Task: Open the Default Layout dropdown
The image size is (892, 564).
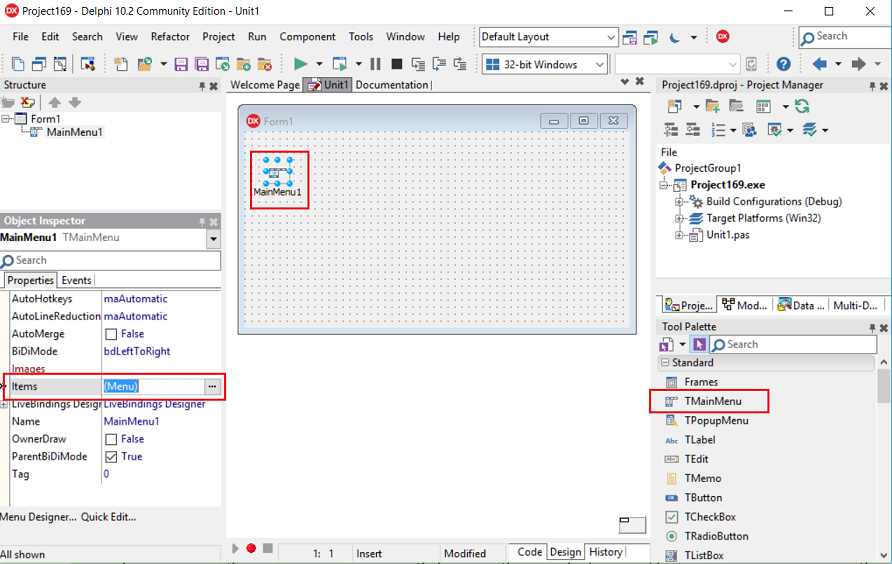Action: pos(610,38)
